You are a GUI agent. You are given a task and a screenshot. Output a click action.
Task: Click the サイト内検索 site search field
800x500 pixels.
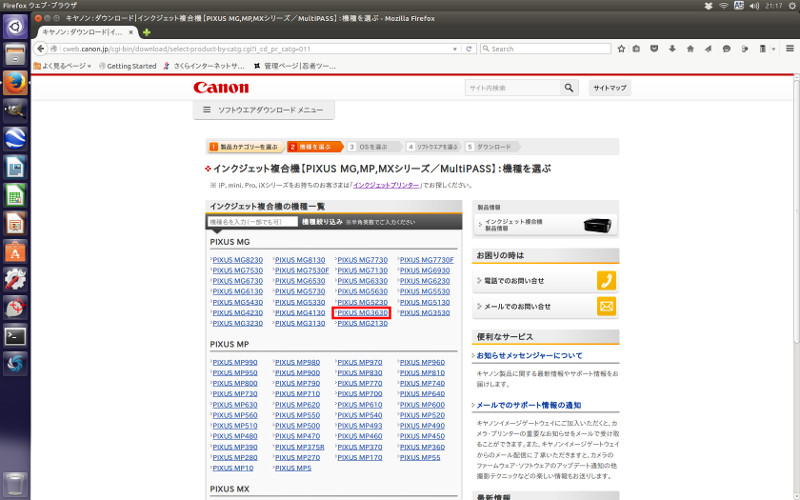[513, 88]
